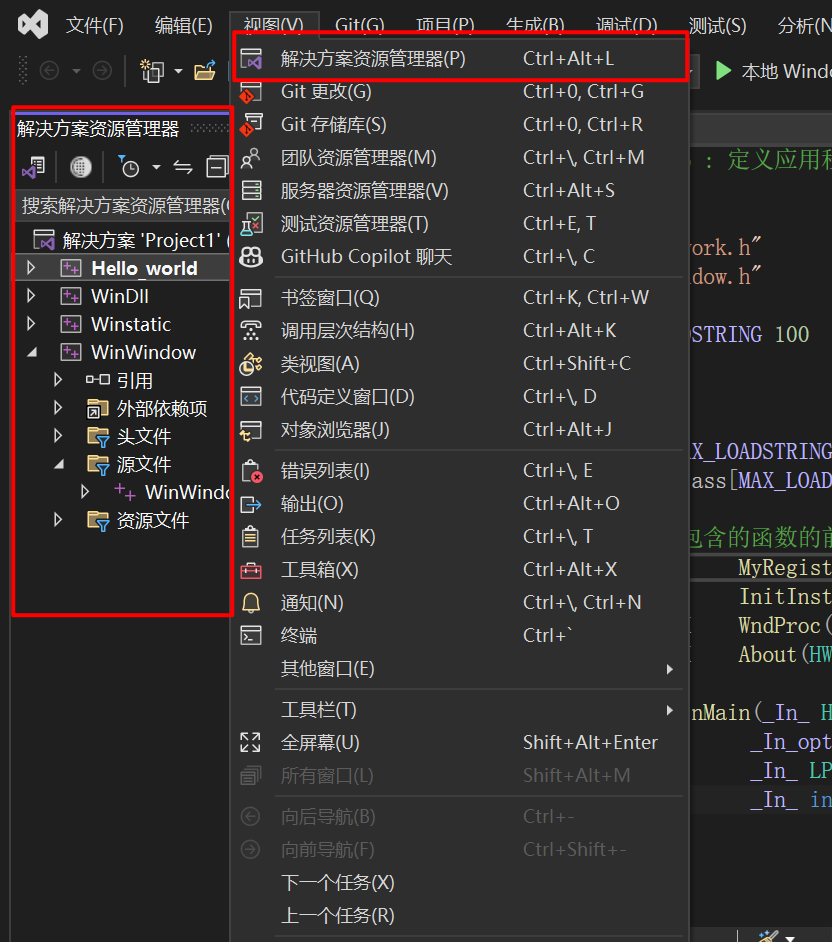Screen dimensions: 832x942
Task: Click the solution/folder view switch icon
Action: click(34, 167)
